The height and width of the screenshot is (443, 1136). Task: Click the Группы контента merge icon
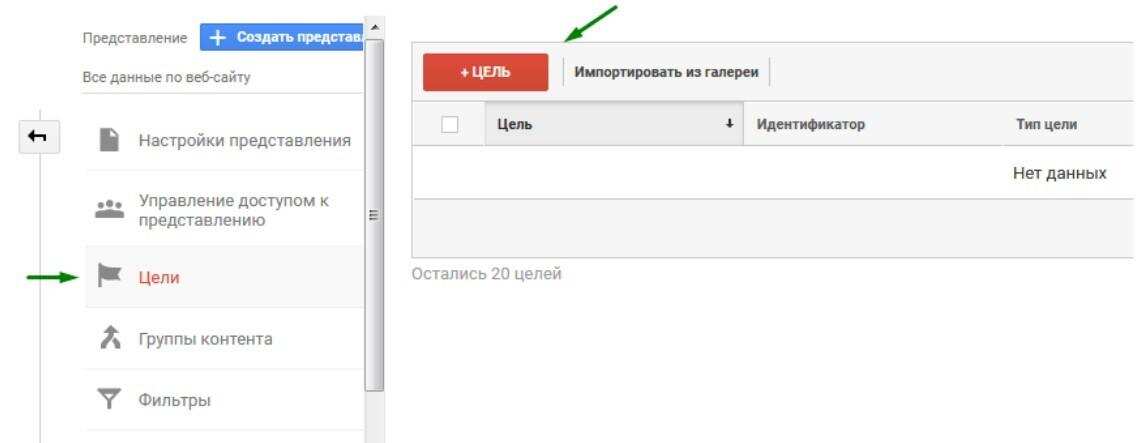click(111, 339)
